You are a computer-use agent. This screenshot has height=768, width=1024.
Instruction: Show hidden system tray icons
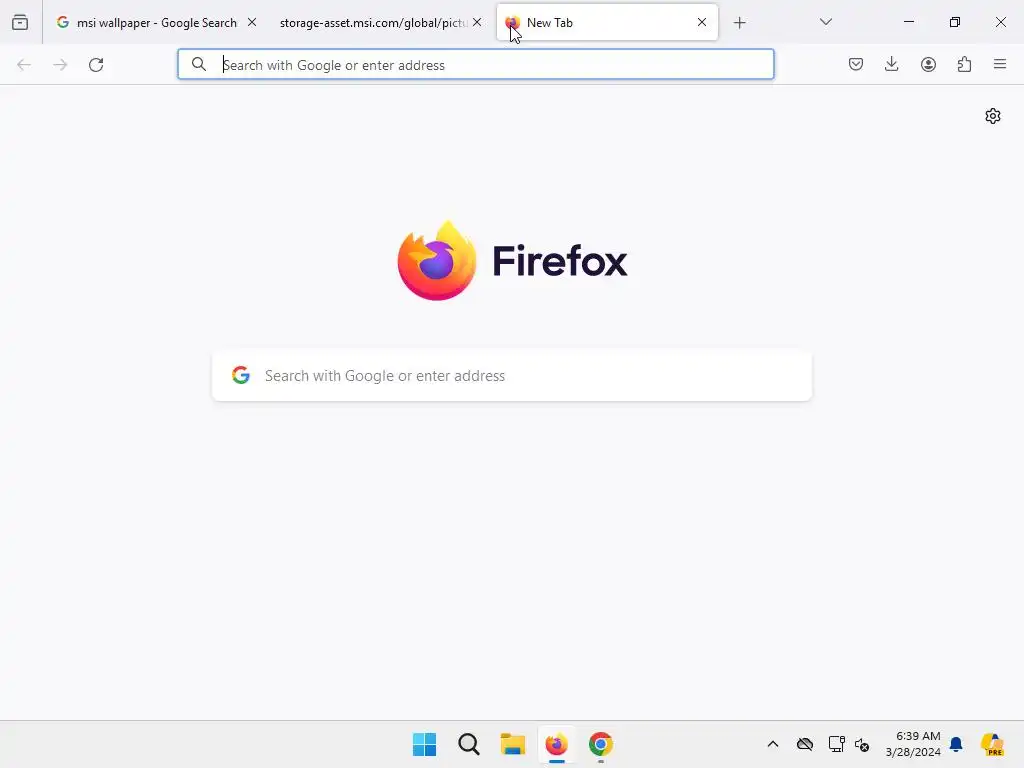click(x=773, y=744)
